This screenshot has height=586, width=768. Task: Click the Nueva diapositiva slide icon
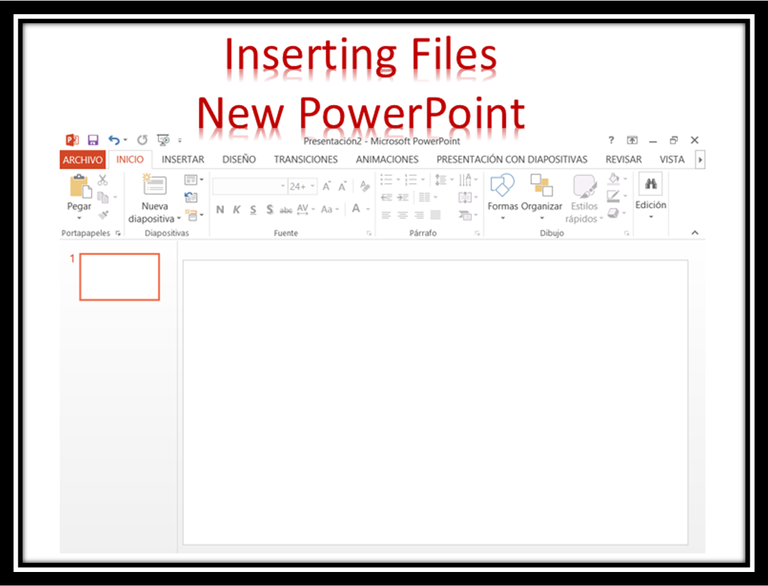click(x=155, y=185)
